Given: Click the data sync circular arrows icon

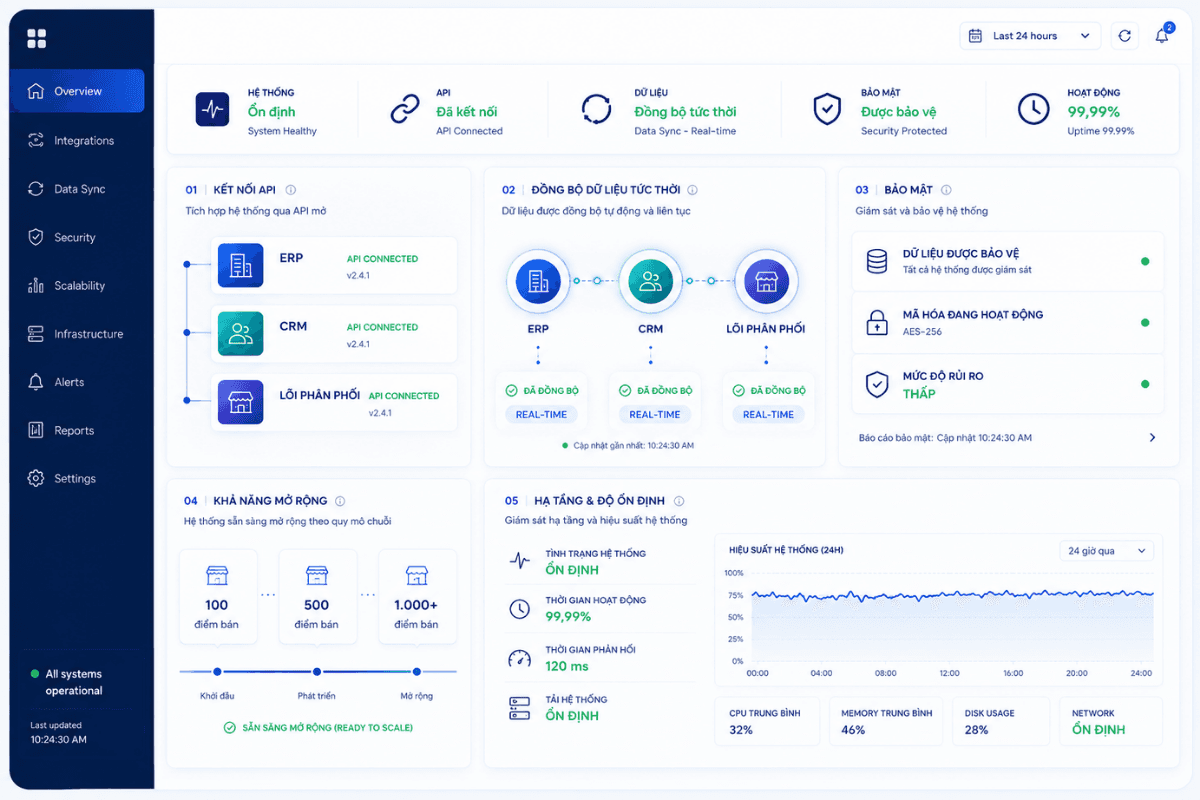Looking at the screenshot, I should [x=597, y=109].
